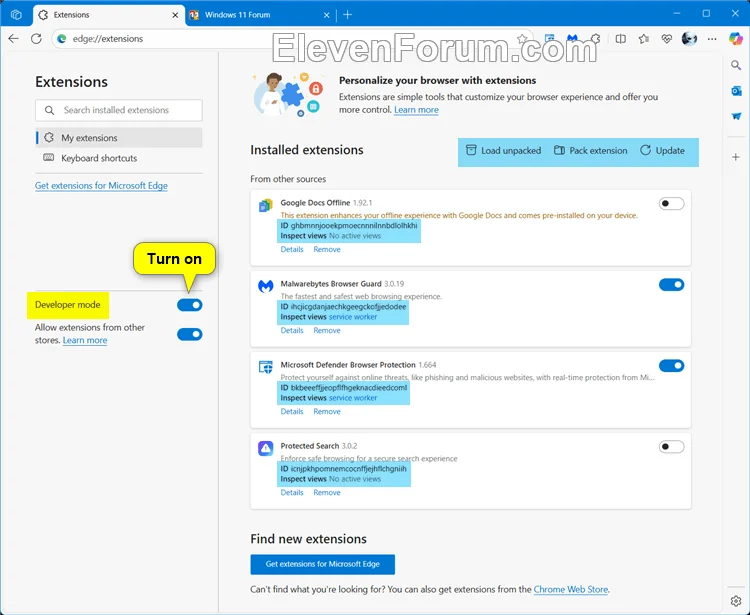Click the Microsoft Defender Browser Protection icon

pos(265,367)
